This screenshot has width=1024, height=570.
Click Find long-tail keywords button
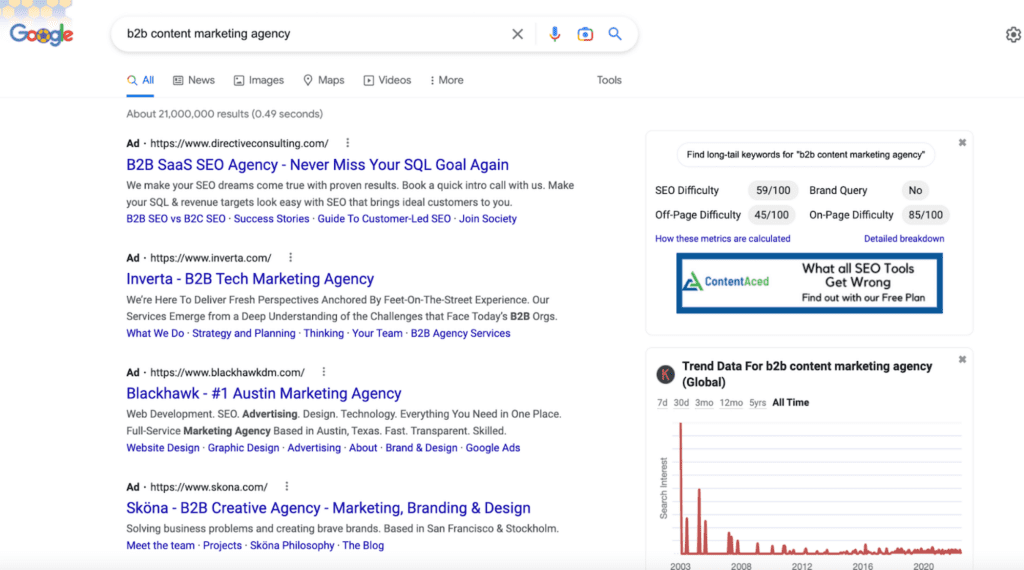point(806,155)
